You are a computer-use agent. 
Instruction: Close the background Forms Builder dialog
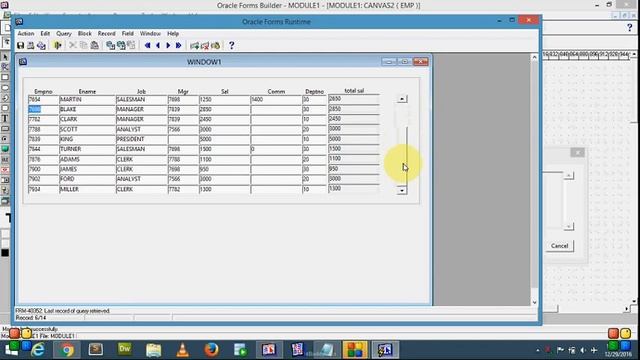coord(577,152)
